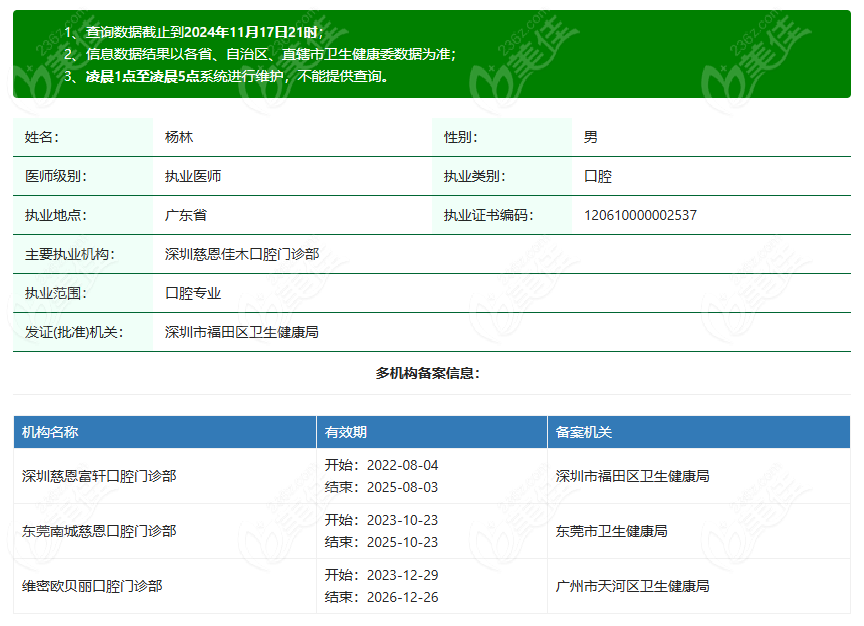The image size is (864, 626).
Task: Click the start date 2022-08-04
Action: [402, 465]
